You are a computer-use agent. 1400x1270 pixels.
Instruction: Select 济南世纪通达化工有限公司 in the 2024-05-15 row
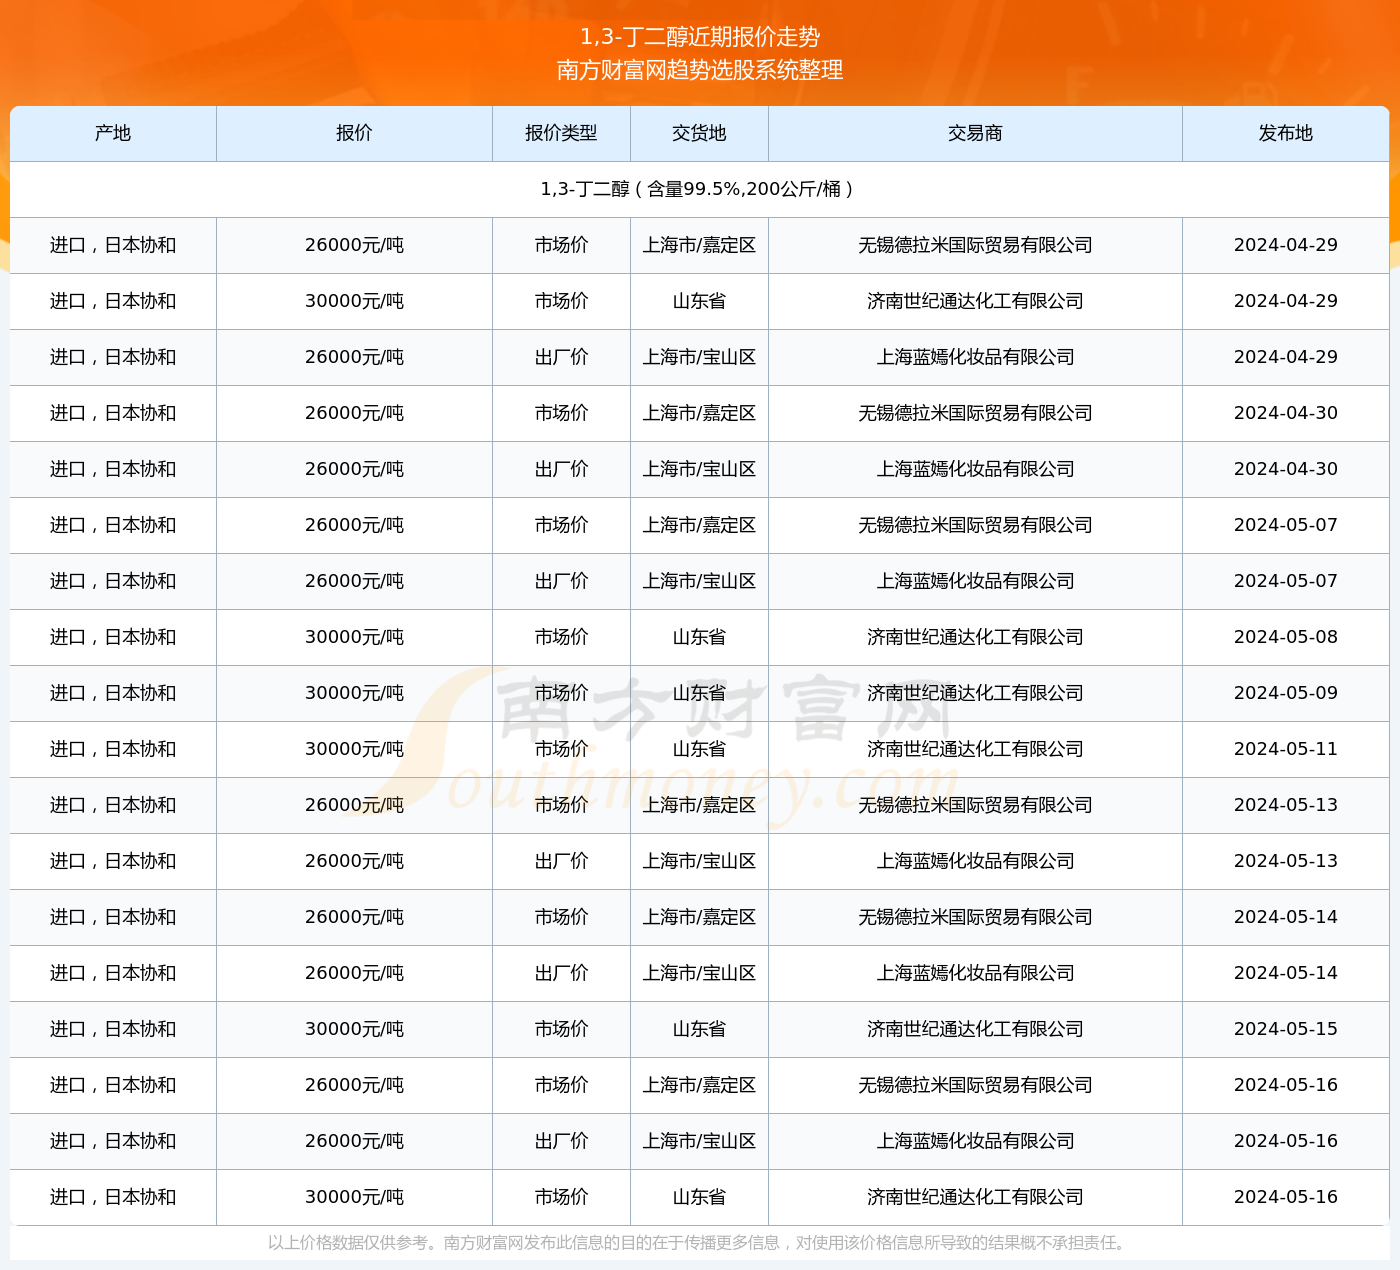[x=975, y=1029]
